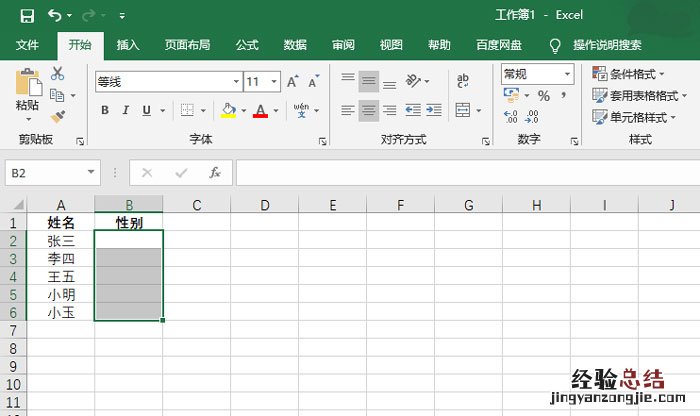Screen dimensions: 700x416
Task: Open 条件格式 conditional formatting
Action: click(x=629, y=74)
